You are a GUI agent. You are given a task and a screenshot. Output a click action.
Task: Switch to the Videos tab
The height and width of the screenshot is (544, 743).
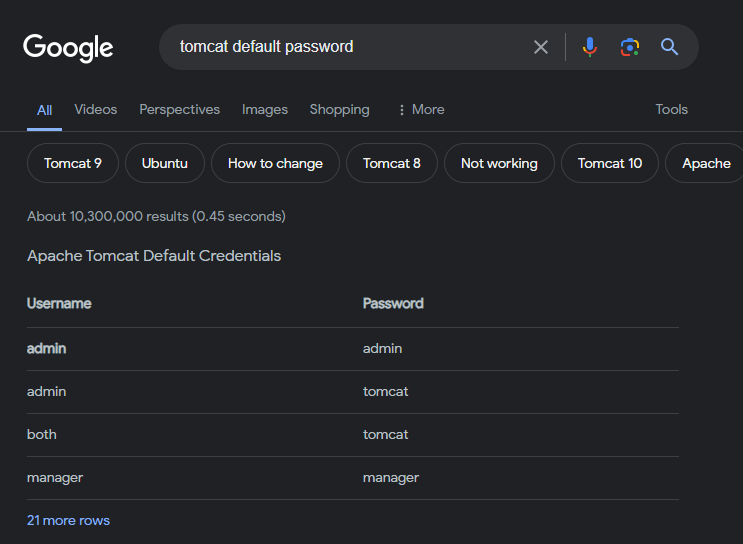click(x=95, y=110)
